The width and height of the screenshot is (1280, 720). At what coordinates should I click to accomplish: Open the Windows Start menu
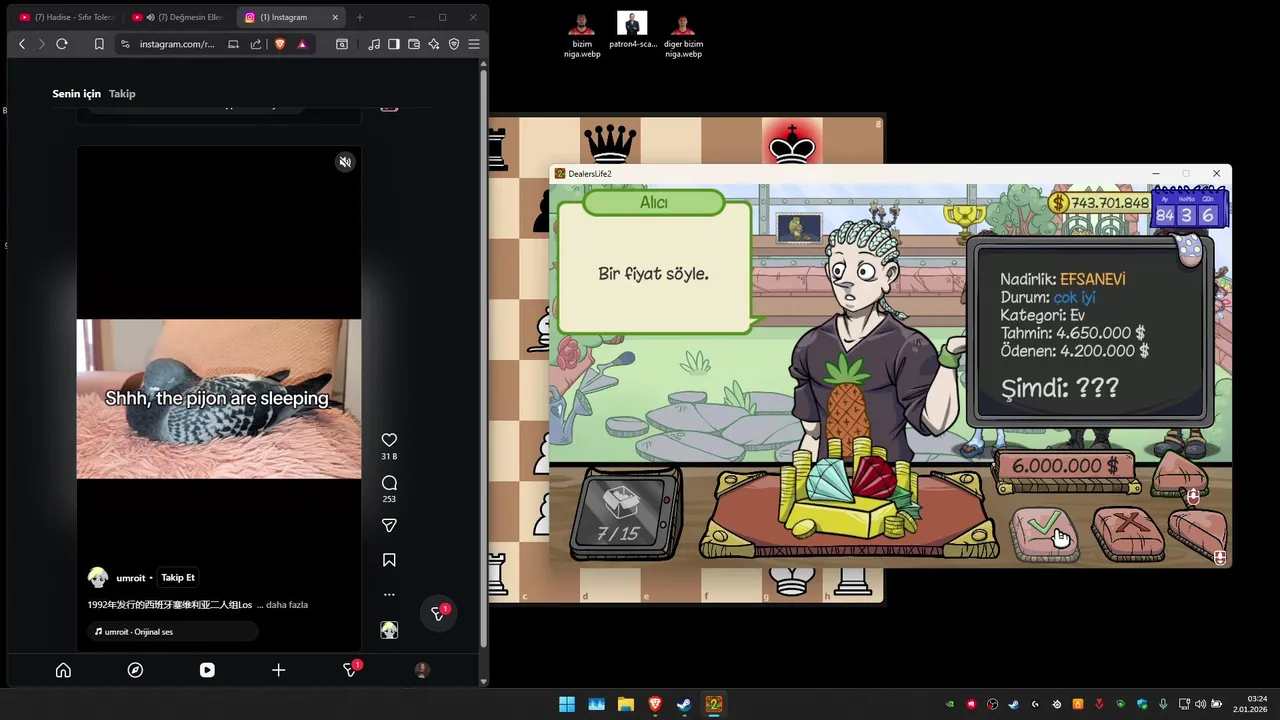click(x=567, y=704)
